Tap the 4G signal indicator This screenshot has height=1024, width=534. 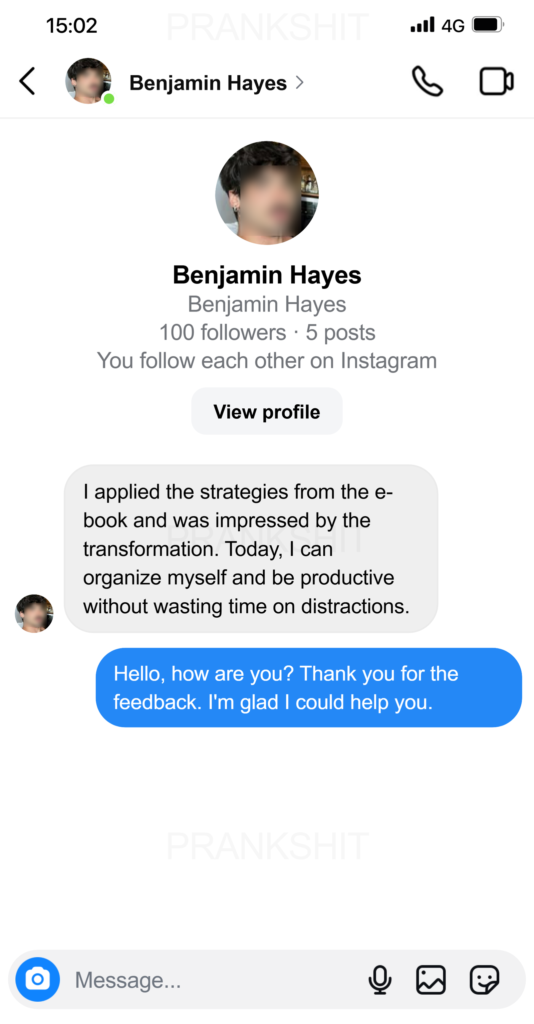point(453,26)
